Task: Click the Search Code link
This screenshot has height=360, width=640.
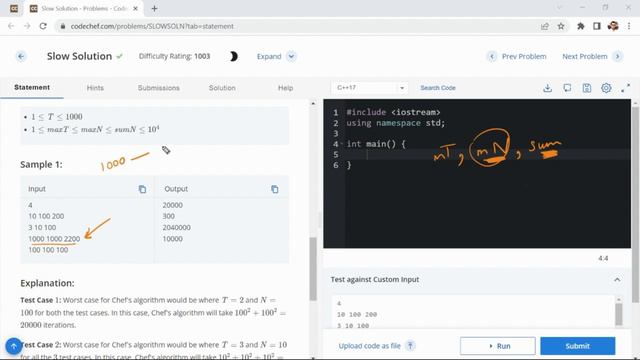Action: point(438,88)
